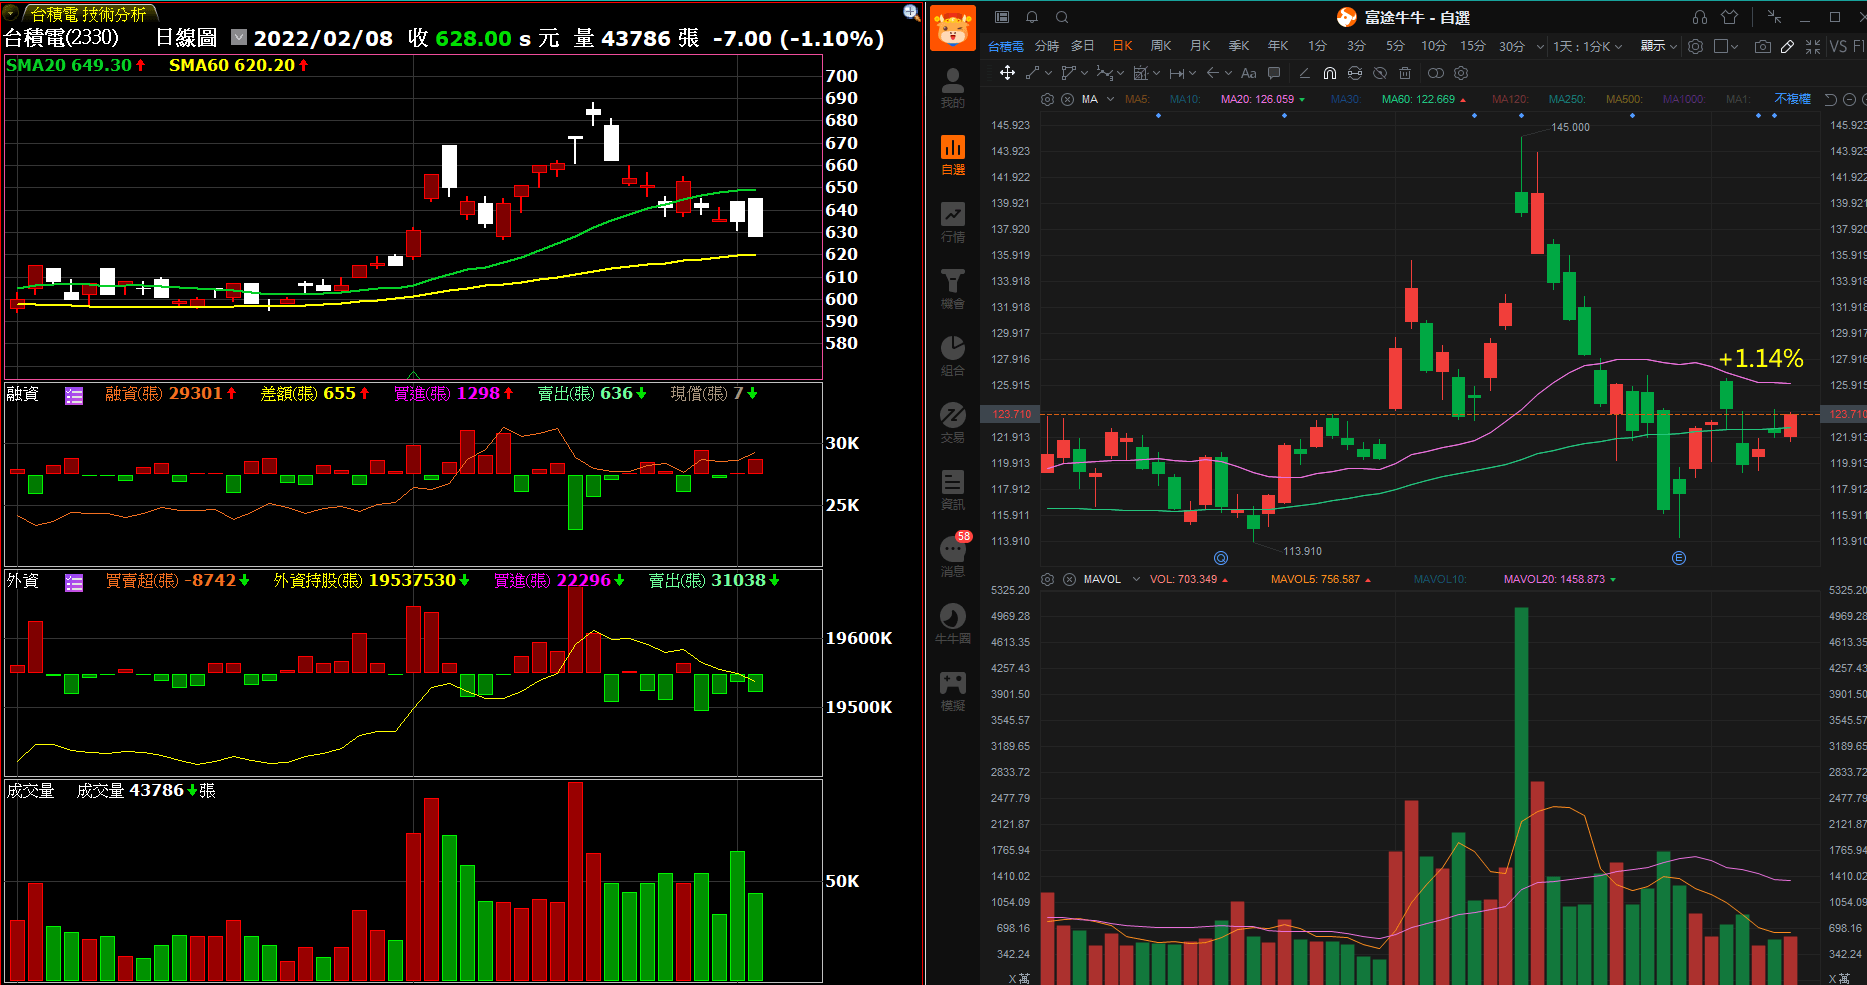Viewport: 1867px width, 985px height.
Task: Remove the MAVOL indicator with X icon
Action: [1069, 579]
